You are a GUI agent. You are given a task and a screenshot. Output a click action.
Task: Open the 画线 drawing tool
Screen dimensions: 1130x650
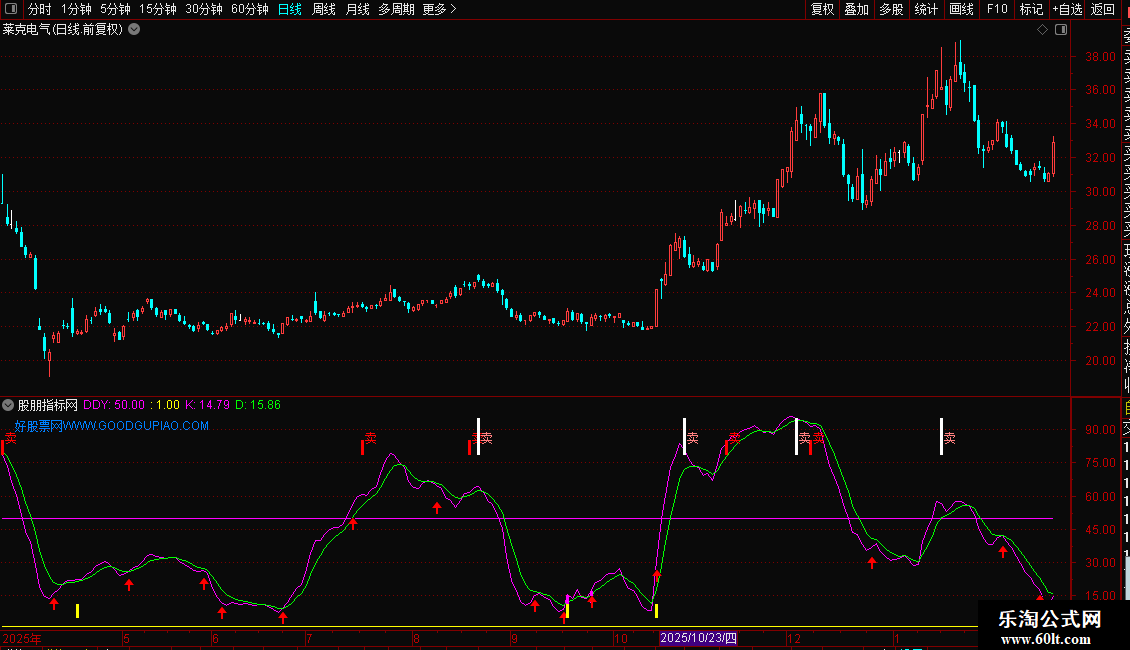961,9
